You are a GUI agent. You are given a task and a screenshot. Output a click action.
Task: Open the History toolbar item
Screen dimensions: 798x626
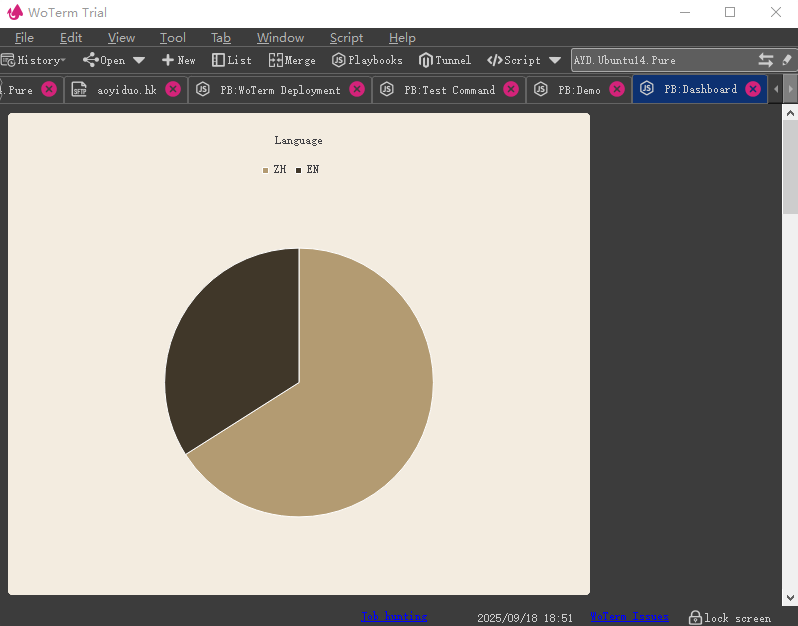coord(32,60)
